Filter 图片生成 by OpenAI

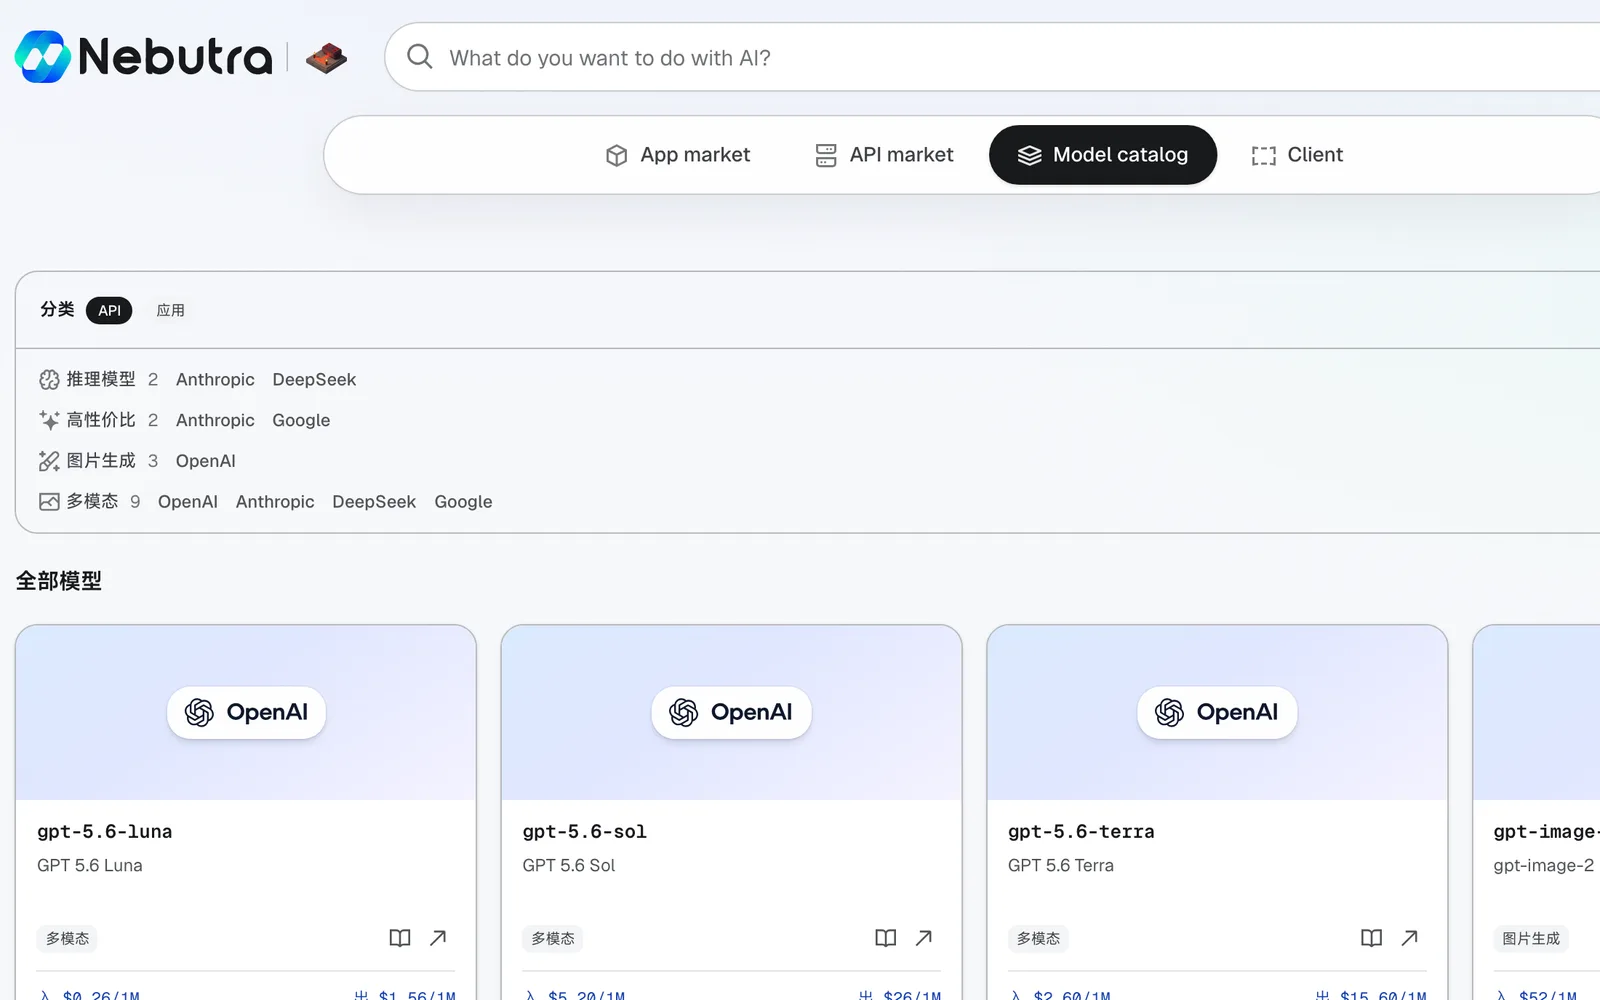(206, 461)
